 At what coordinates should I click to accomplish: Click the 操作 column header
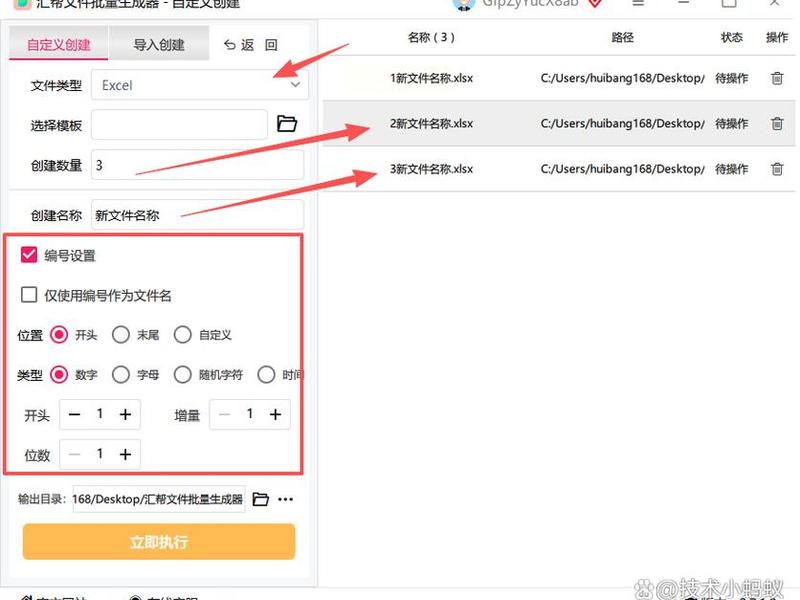coord(777,37)
